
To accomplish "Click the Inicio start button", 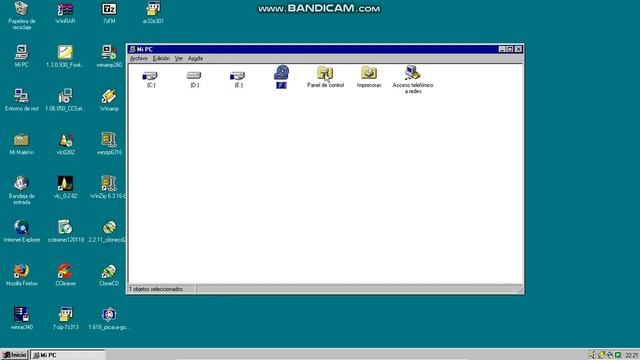I will 15,355.
